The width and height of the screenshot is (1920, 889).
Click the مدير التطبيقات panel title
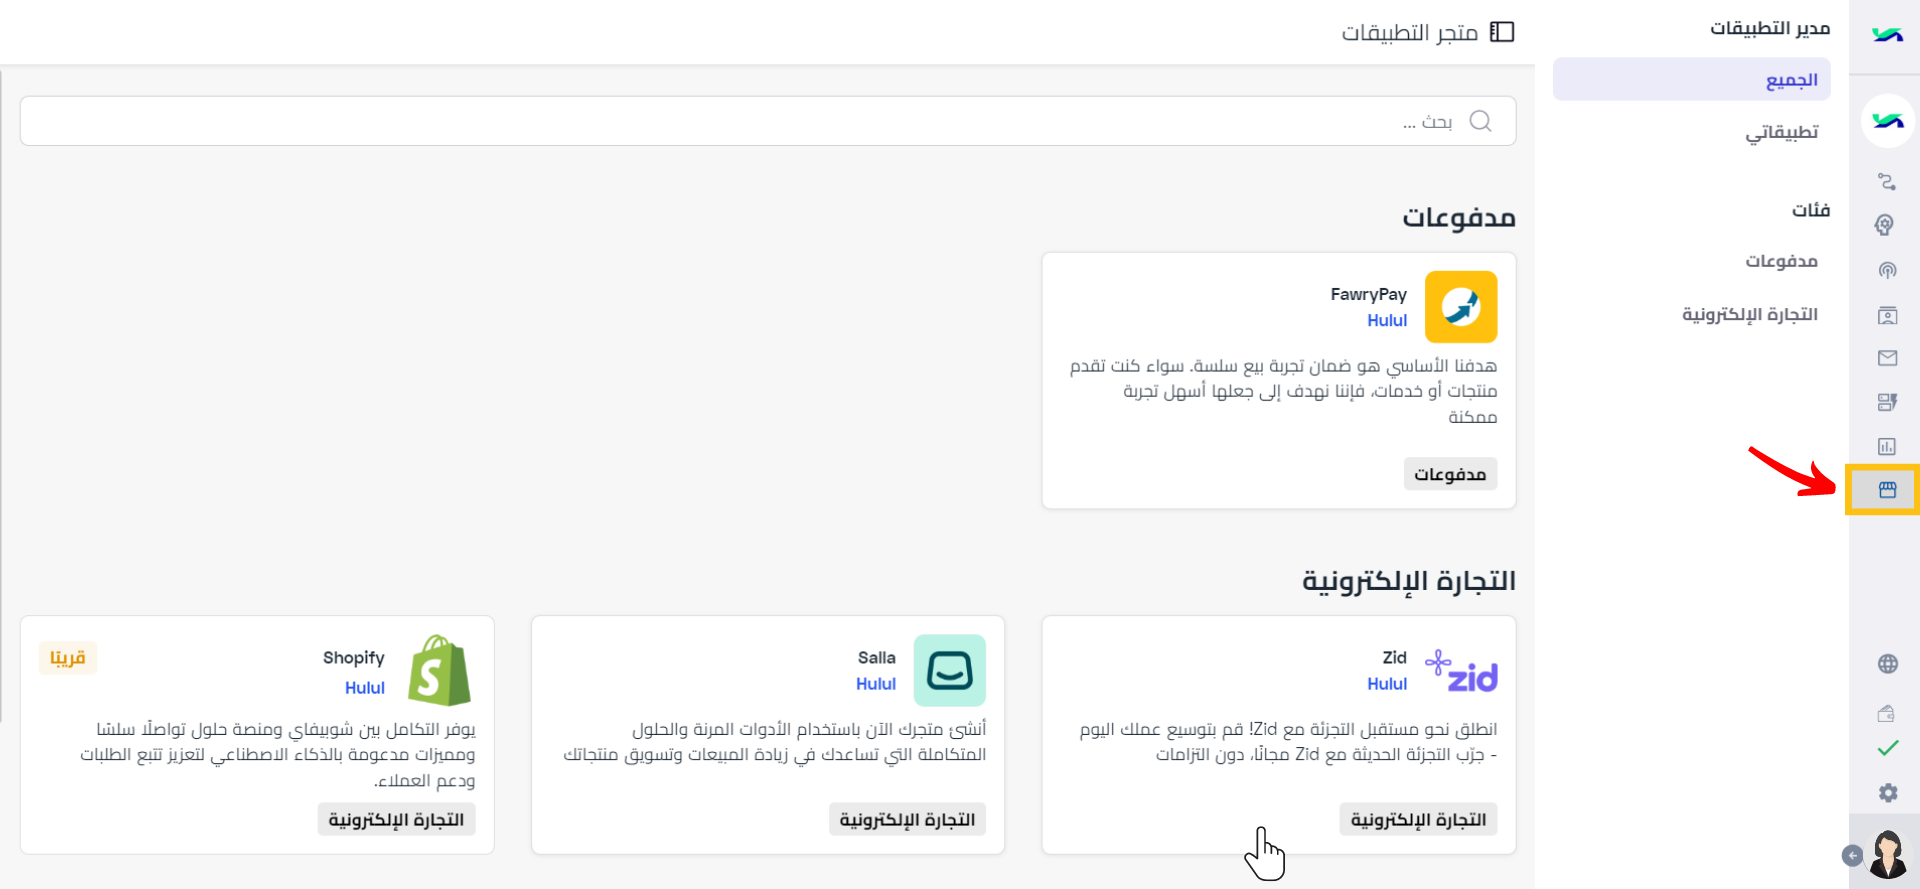[1770, 28]
